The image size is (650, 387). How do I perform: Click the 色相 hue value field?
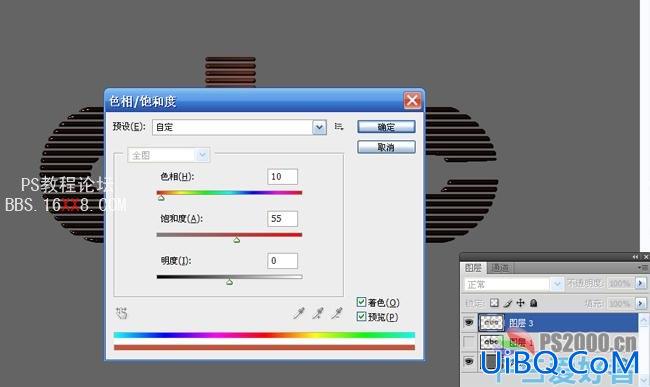tap(282, 177)
